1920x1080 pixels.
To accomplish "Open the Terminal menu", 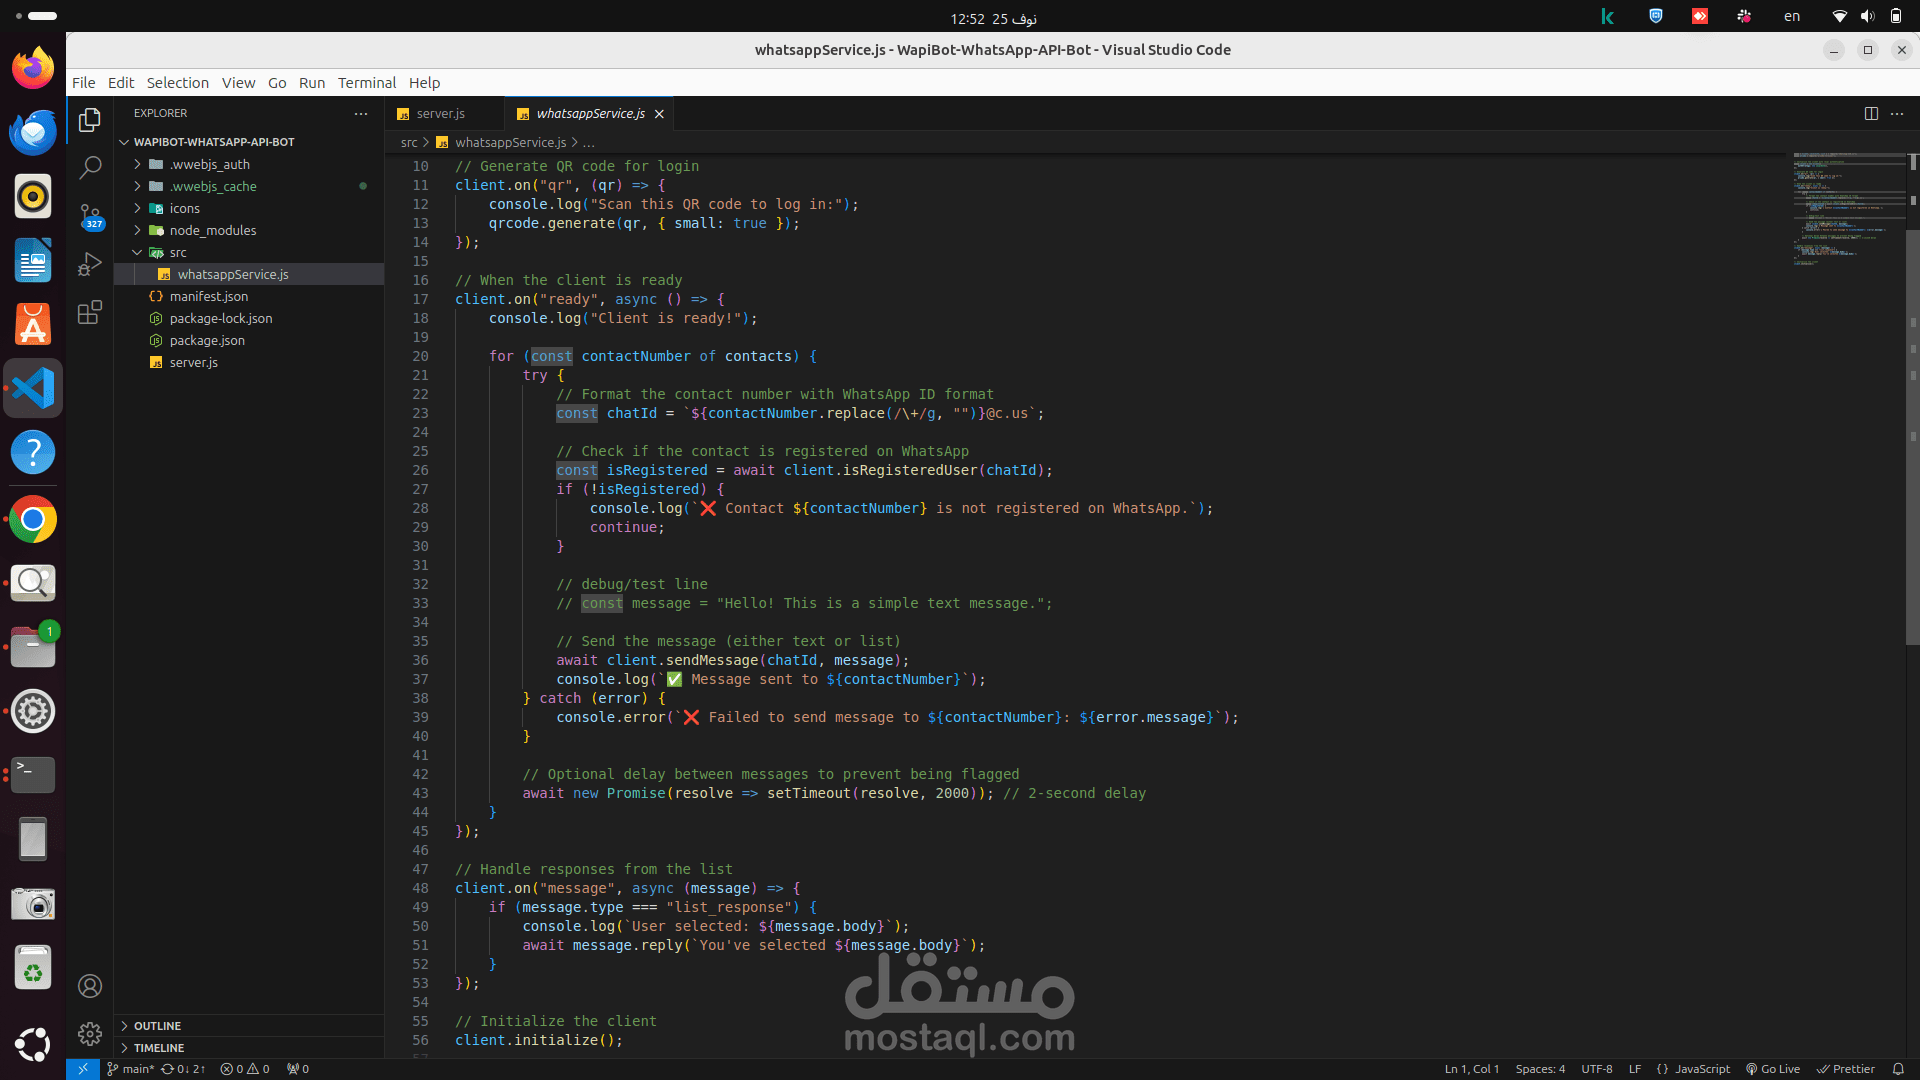I will coord(366,83).
